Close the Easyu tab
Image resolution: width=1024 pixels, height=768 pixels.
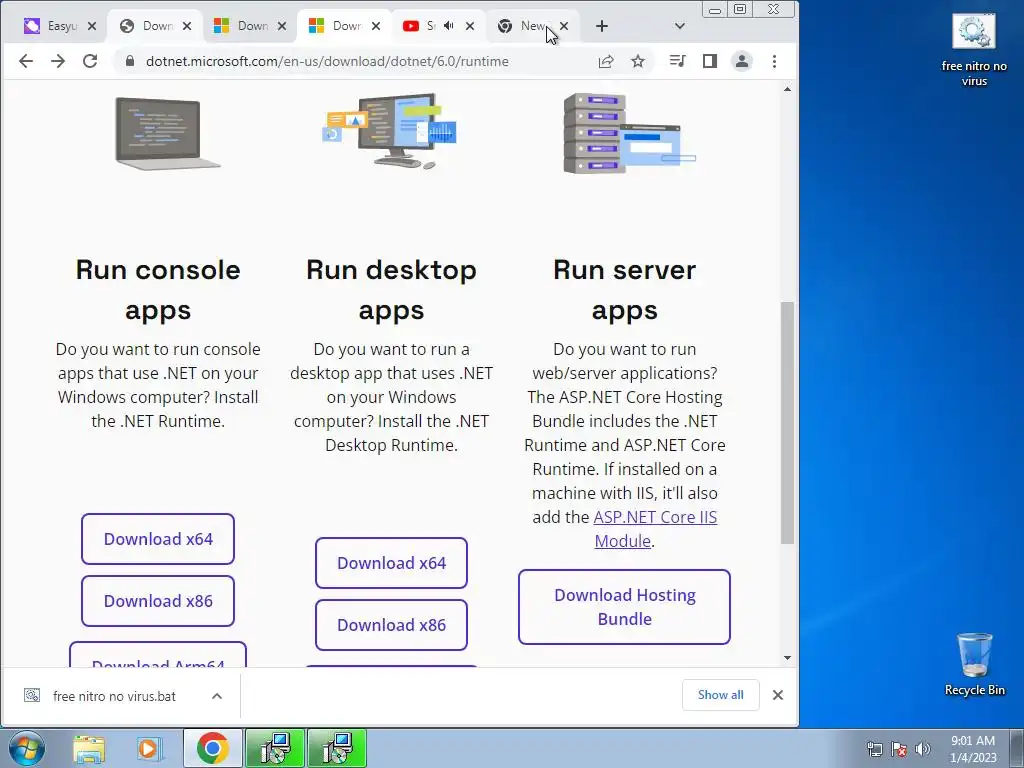click(92, 26)
